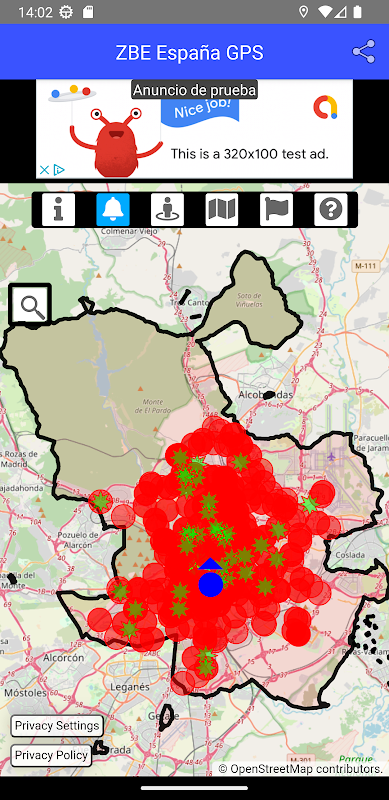Tap the Anuncio de prueba label
389x800 pixels.
coord(194,90)
